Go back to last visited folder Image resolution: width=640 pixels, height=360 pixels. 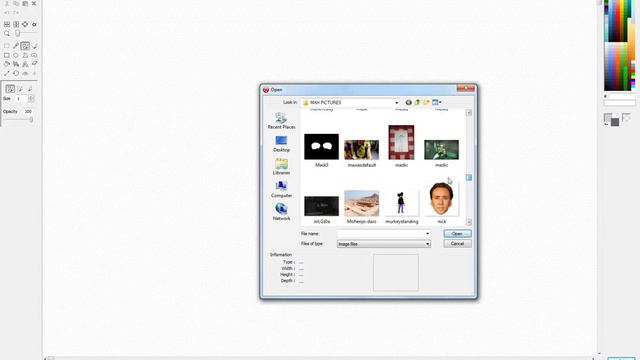(408, 102)
